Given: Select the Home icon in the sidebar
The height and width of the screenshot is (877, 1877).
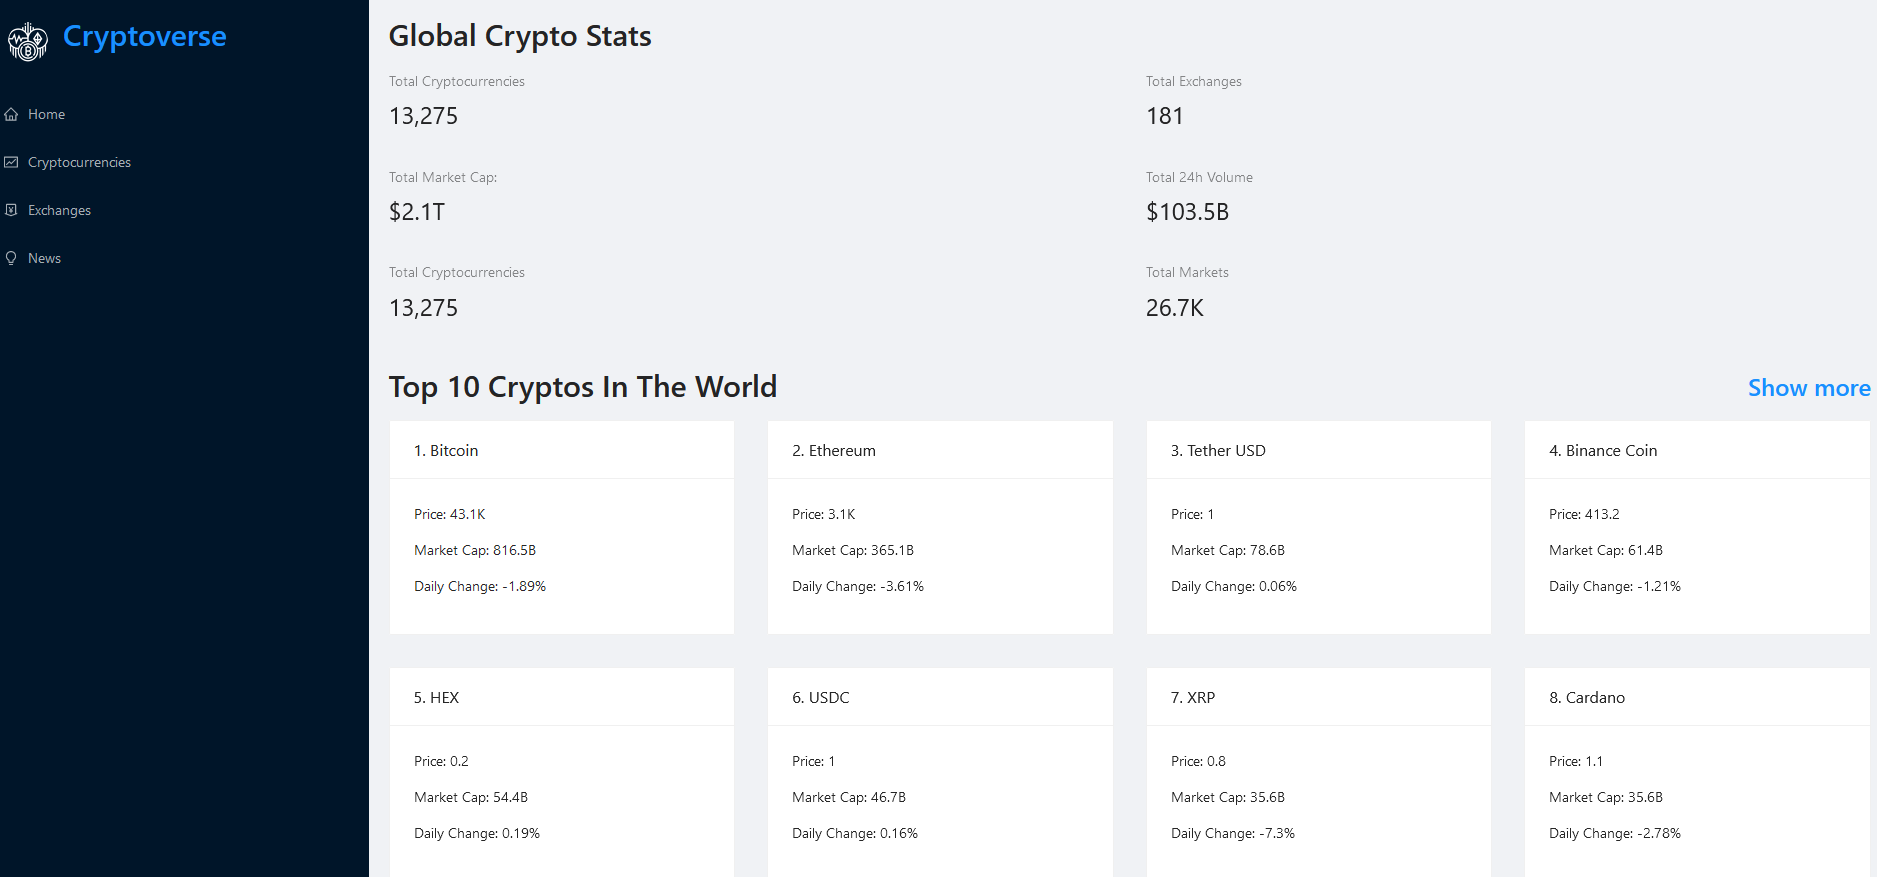Looking at the screenshot, I should click(x=10, y=113).
